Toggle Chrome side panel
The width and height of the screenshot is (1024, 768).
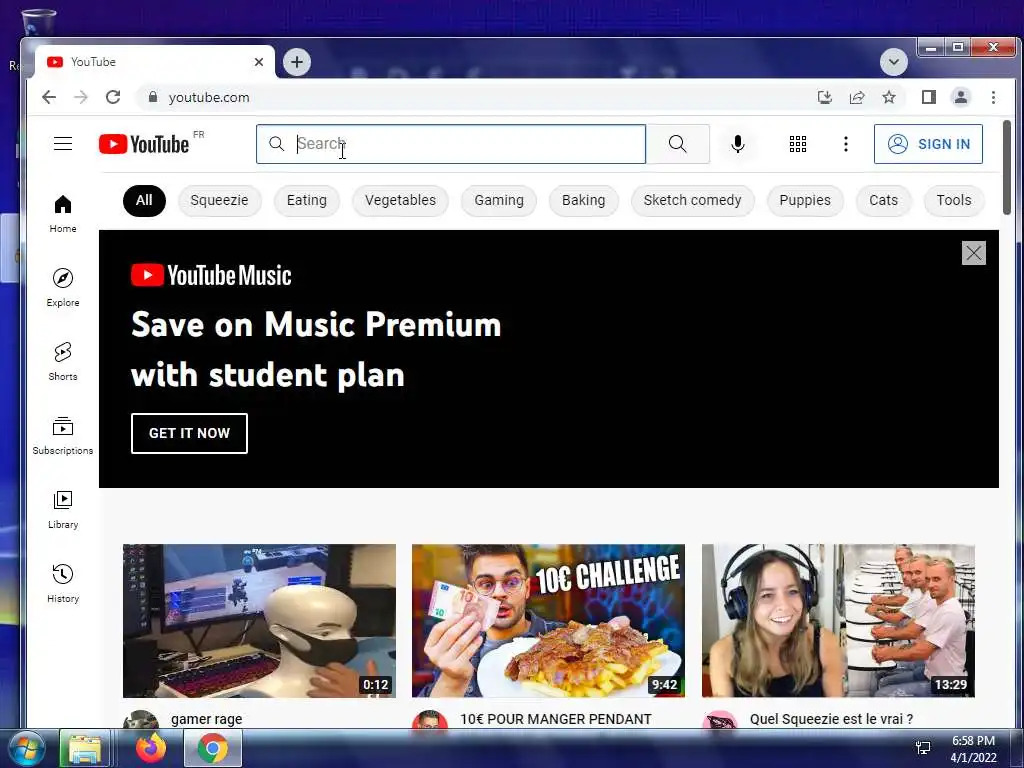tap(929, 97)
